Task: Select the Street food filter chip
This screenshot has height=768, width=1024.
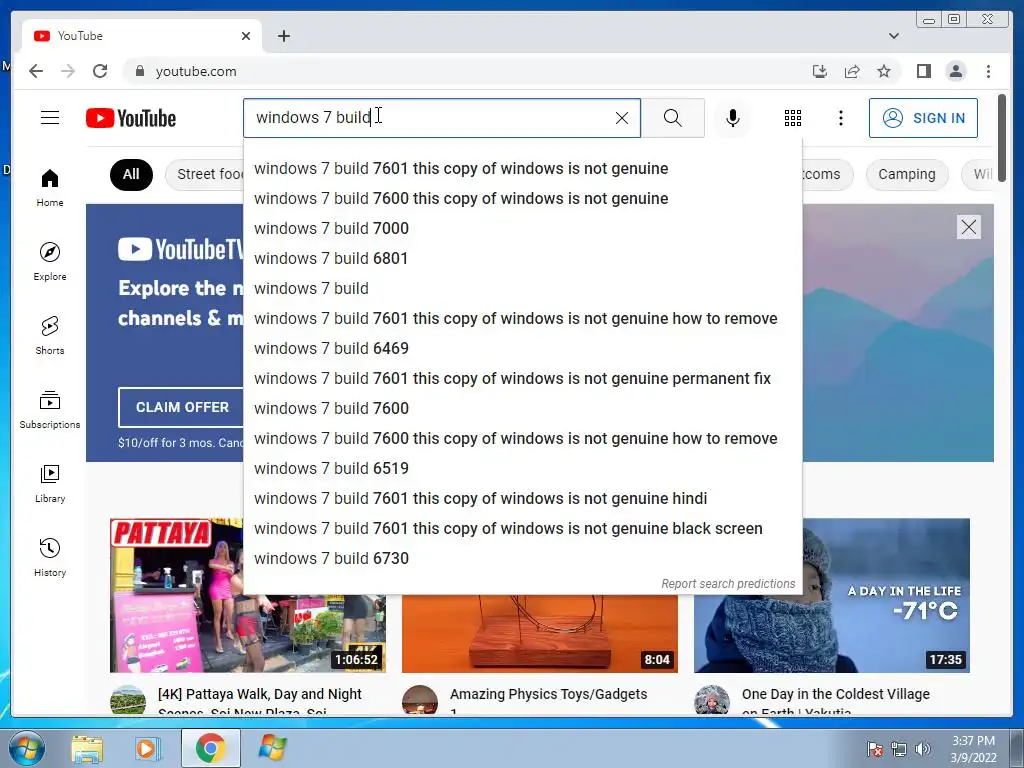Action: point(204,174)
